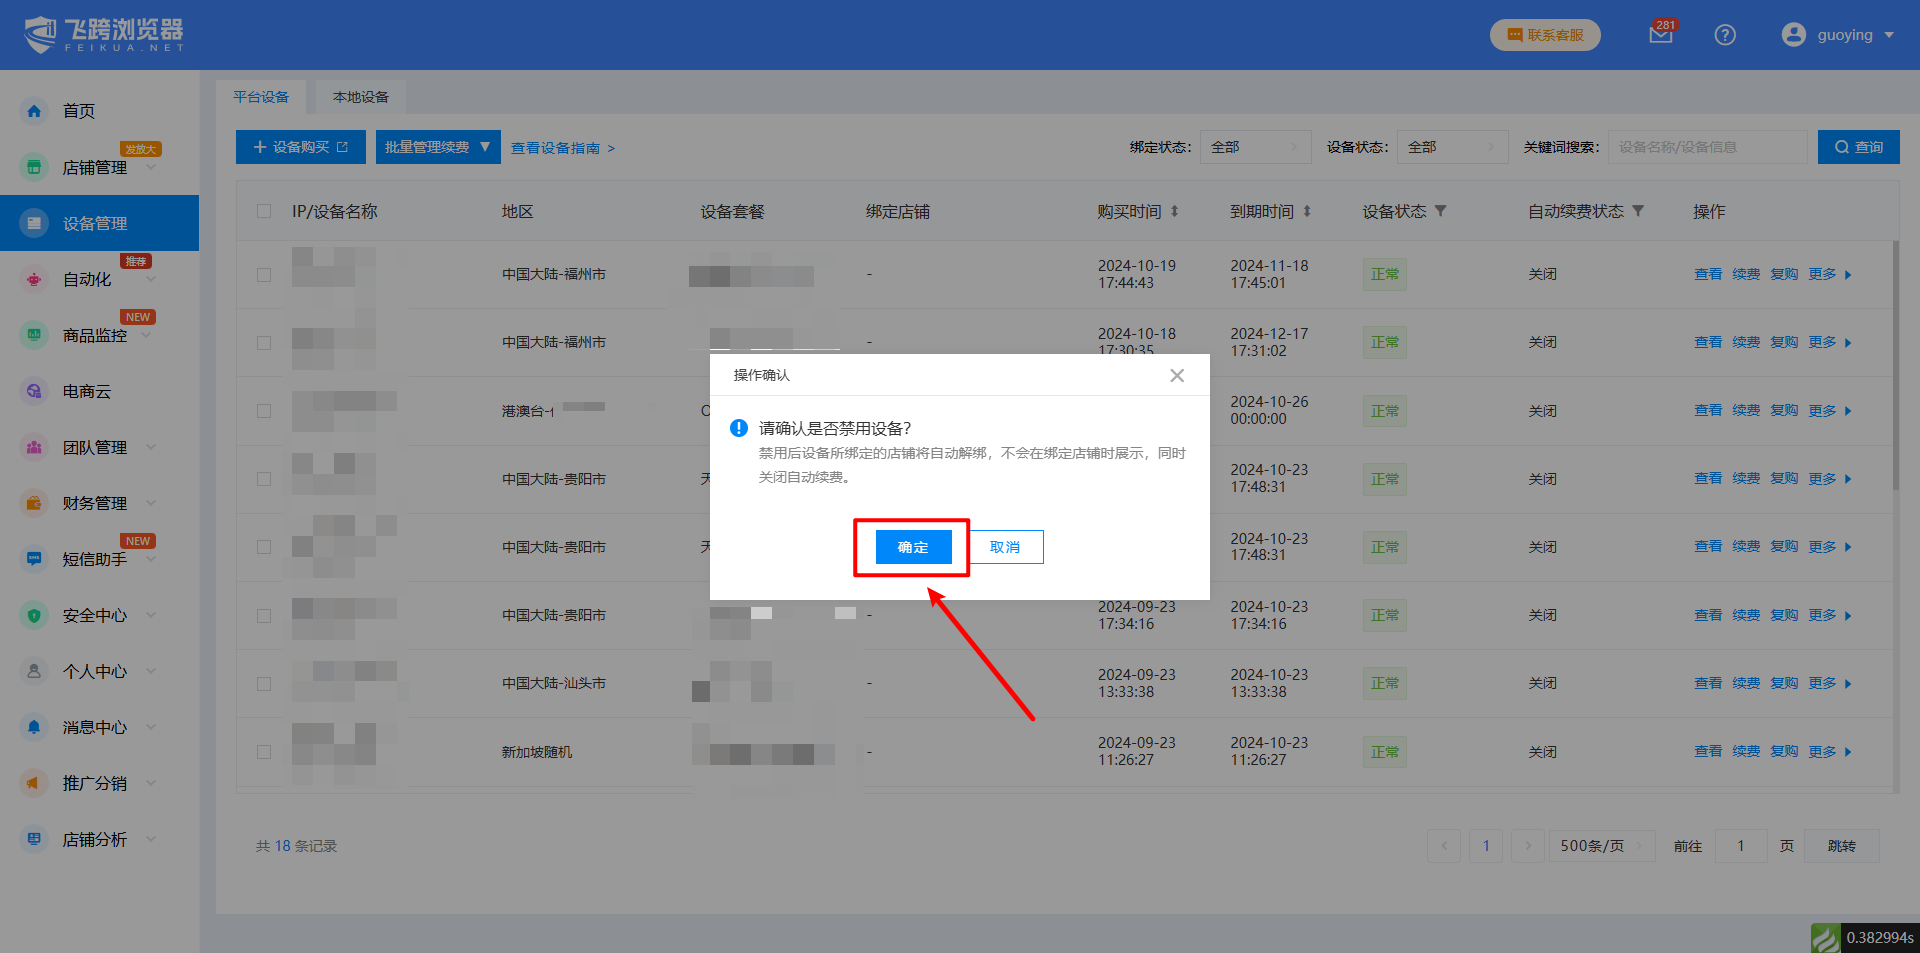Viewport: 1920px width, 953px height.
Task: Open the help question mark icon
Action: 1725,35
